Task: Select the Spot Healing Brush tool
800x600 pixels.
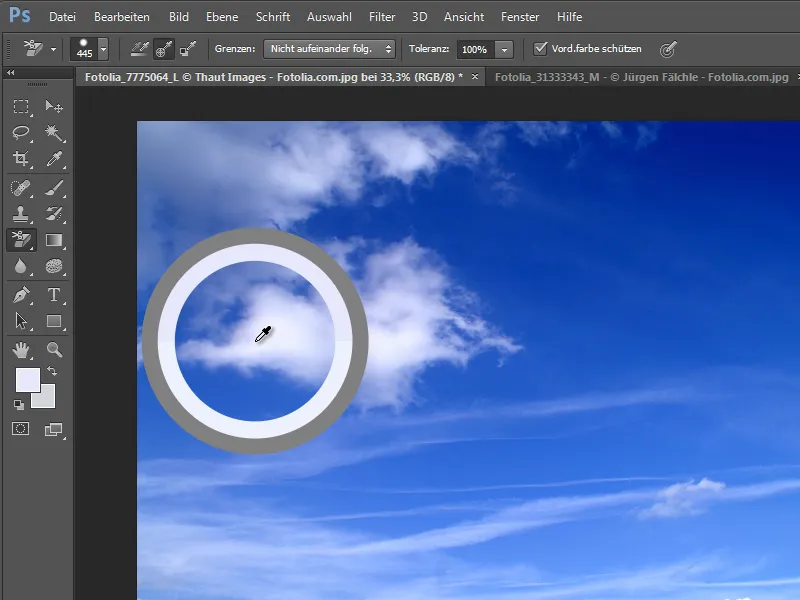Action: 21,188
